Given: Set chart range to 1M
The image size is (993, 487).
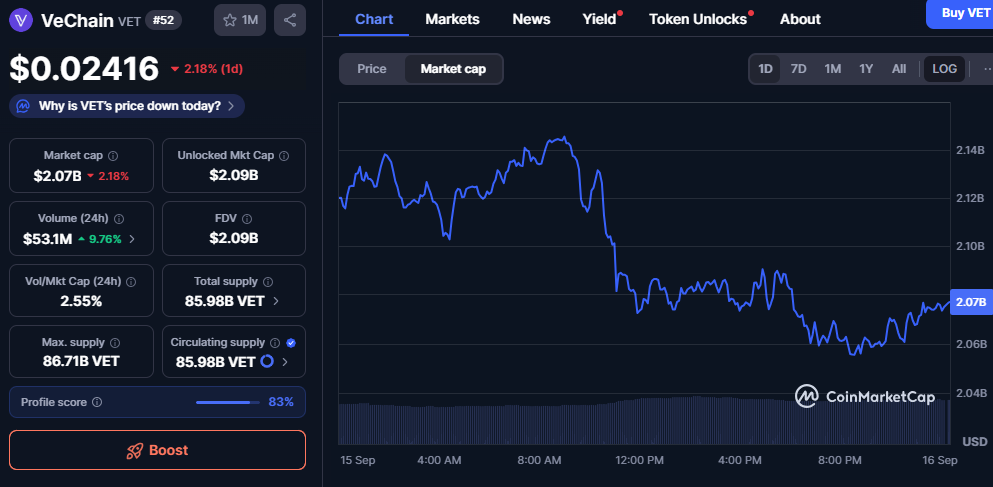Looking at the screenshot, I should 833,69.
